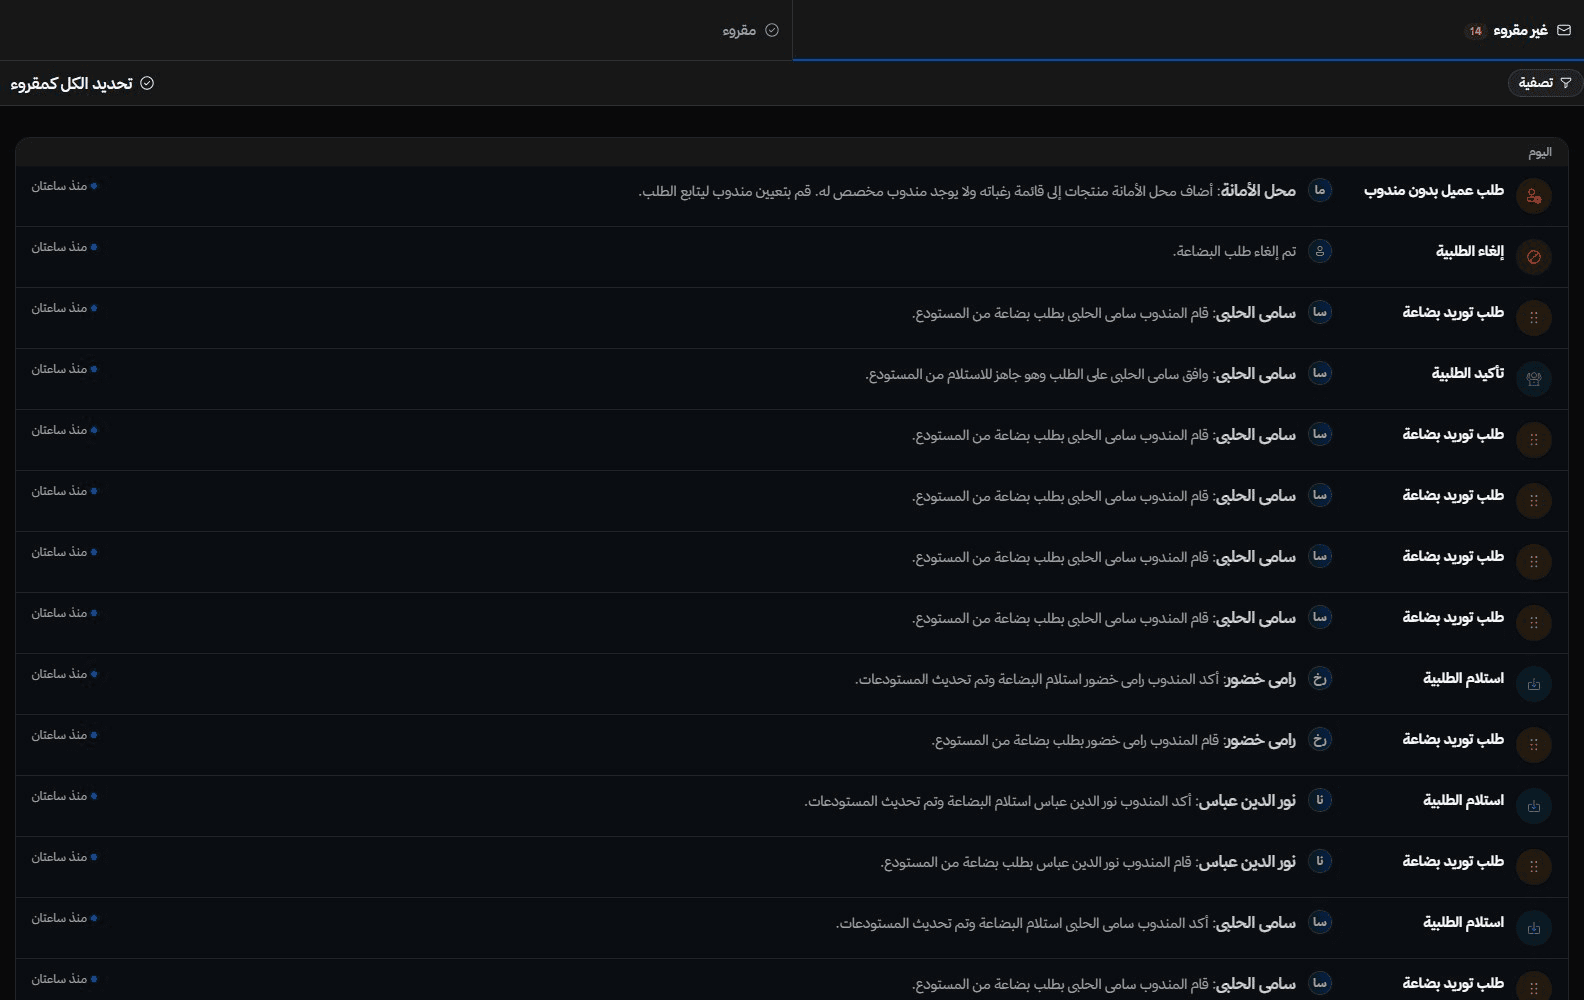Open the "مقروء" read notifications tab
This screenshot has width=1584, height=1000.
click(x=396, y=30)
